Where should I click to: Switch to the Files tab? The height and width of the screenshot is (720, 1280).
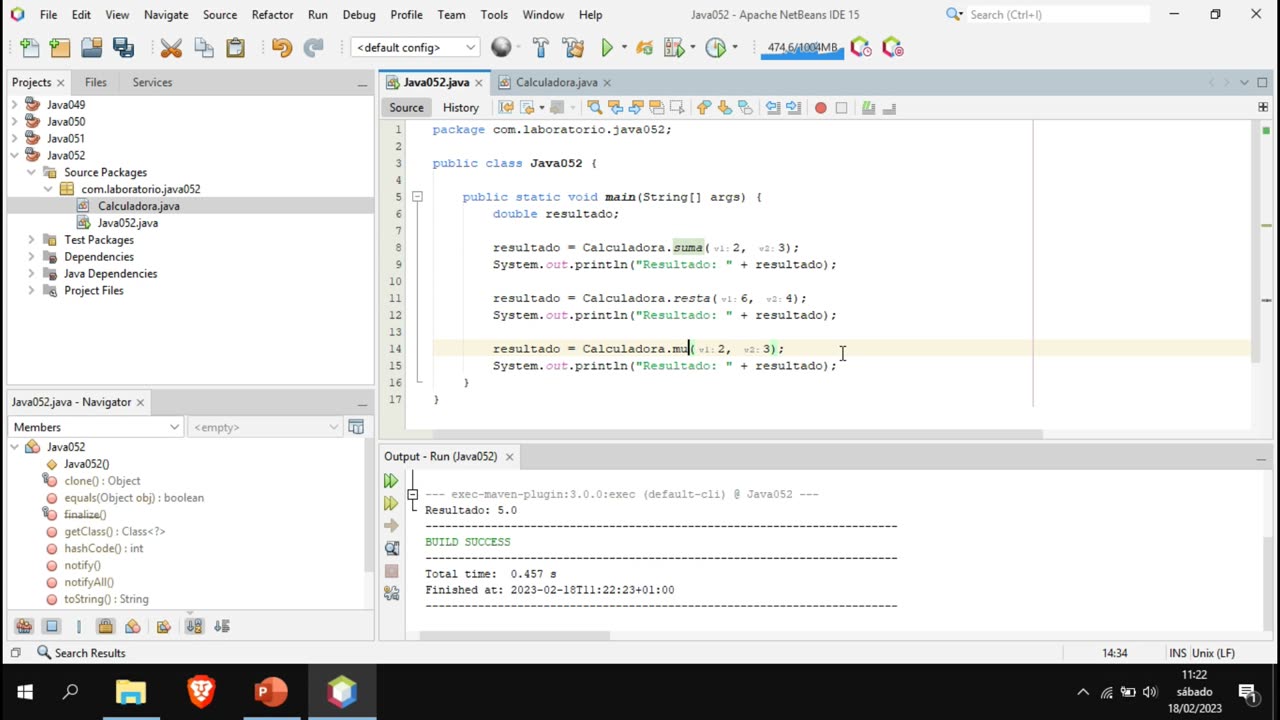[96, 82]
